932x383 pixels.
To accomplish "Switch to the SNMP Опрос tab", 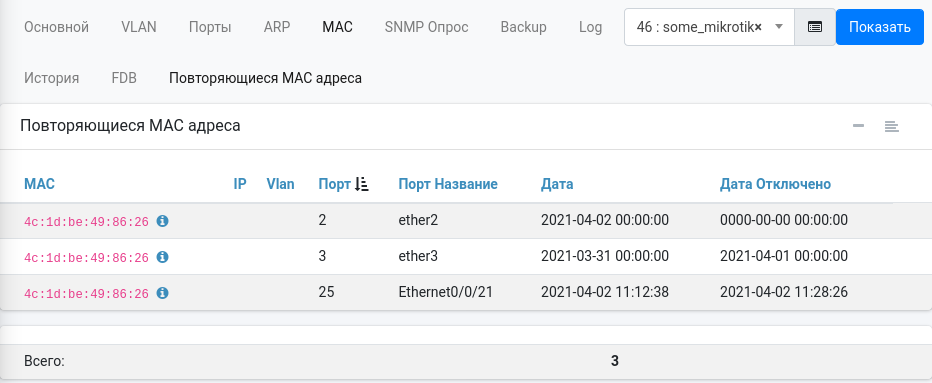I will point(426,27).
